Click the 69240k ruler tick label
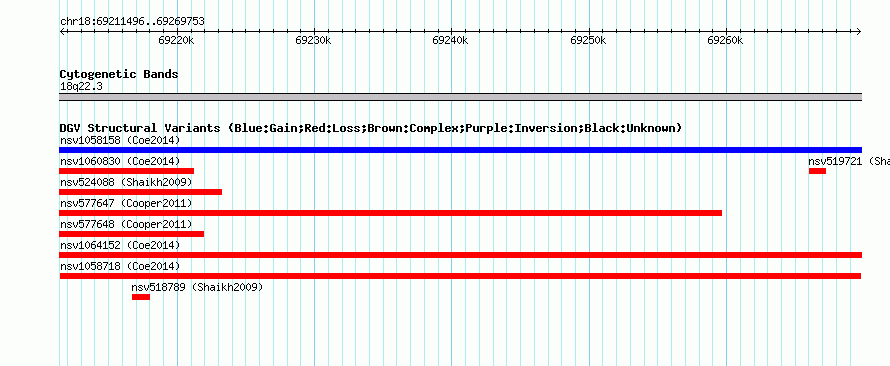The image size is (890, 366). pos(451,40)
